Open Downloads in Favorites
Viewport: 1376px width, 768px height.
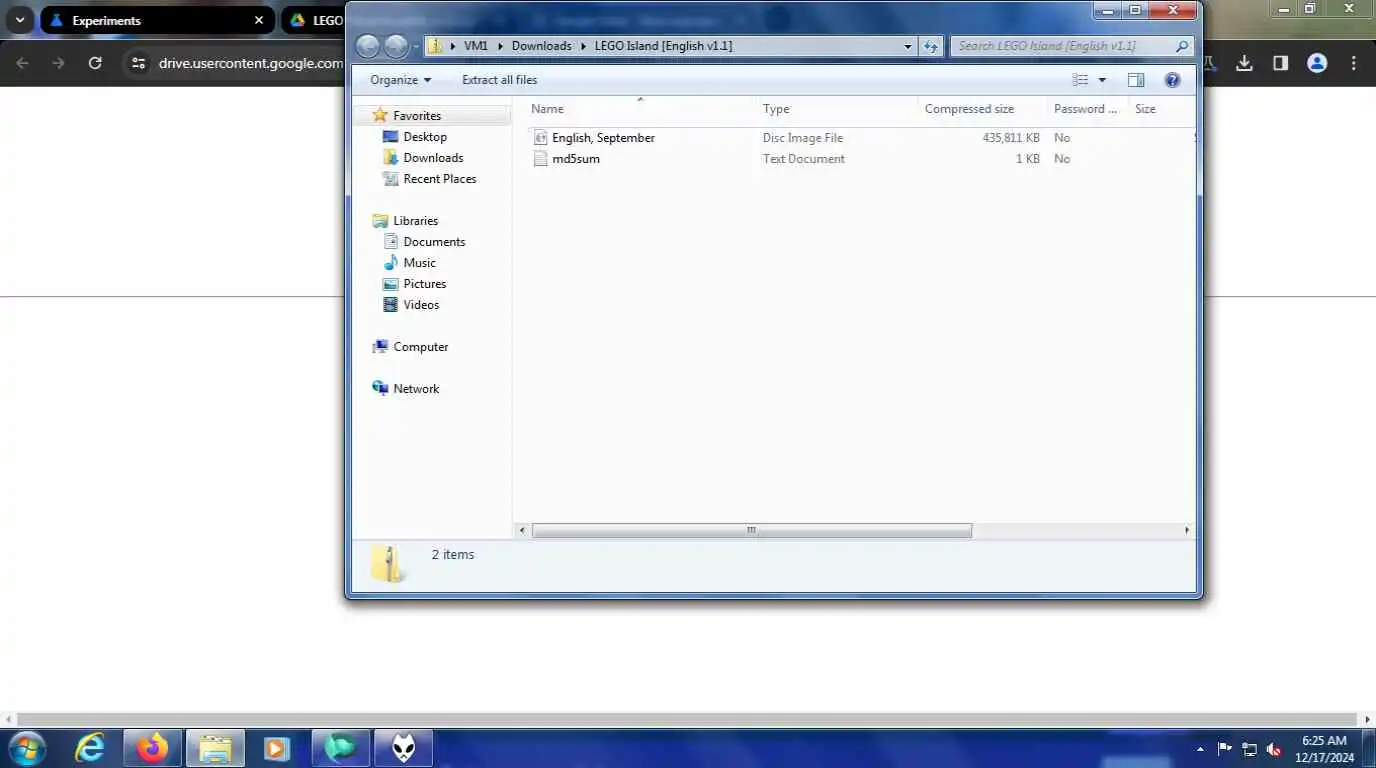[433, 158]
